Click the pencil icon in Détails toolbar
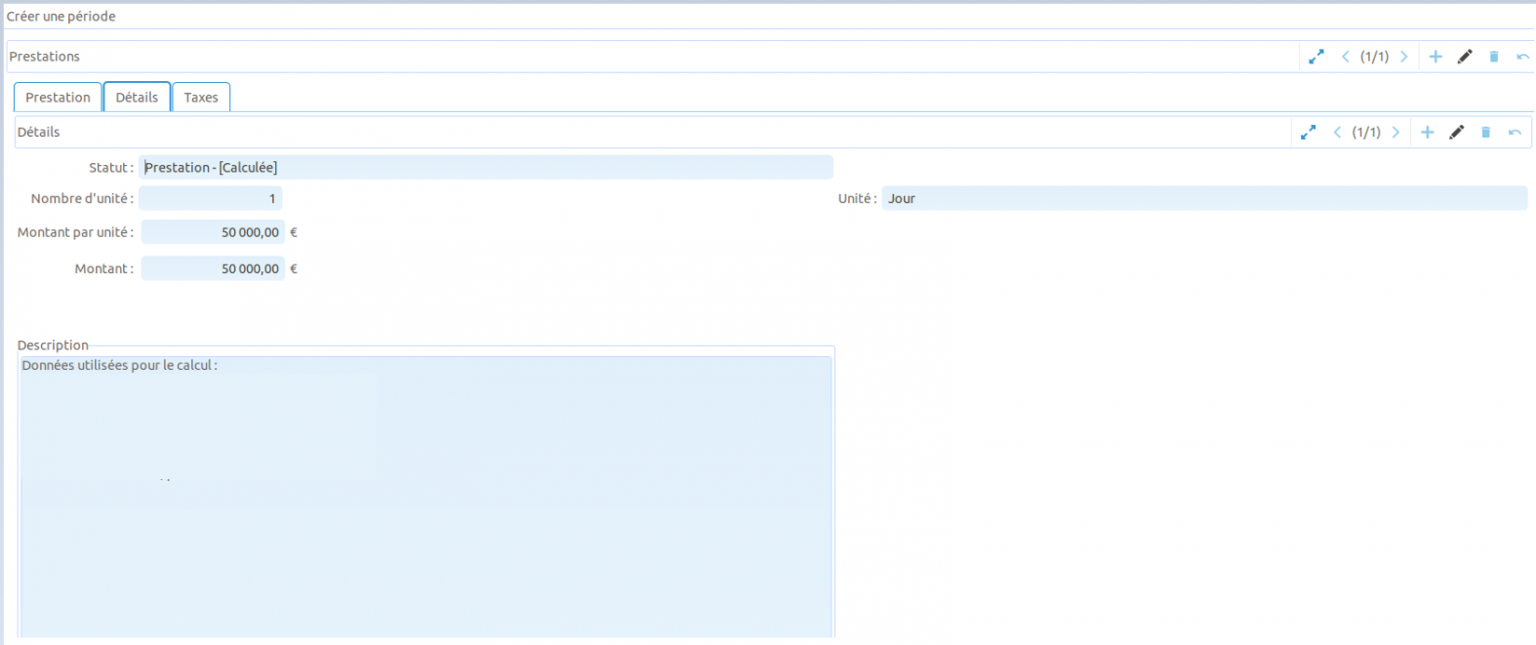Screen dimensions: 1536x645 pyautogui.click(x=1457, y=132)
